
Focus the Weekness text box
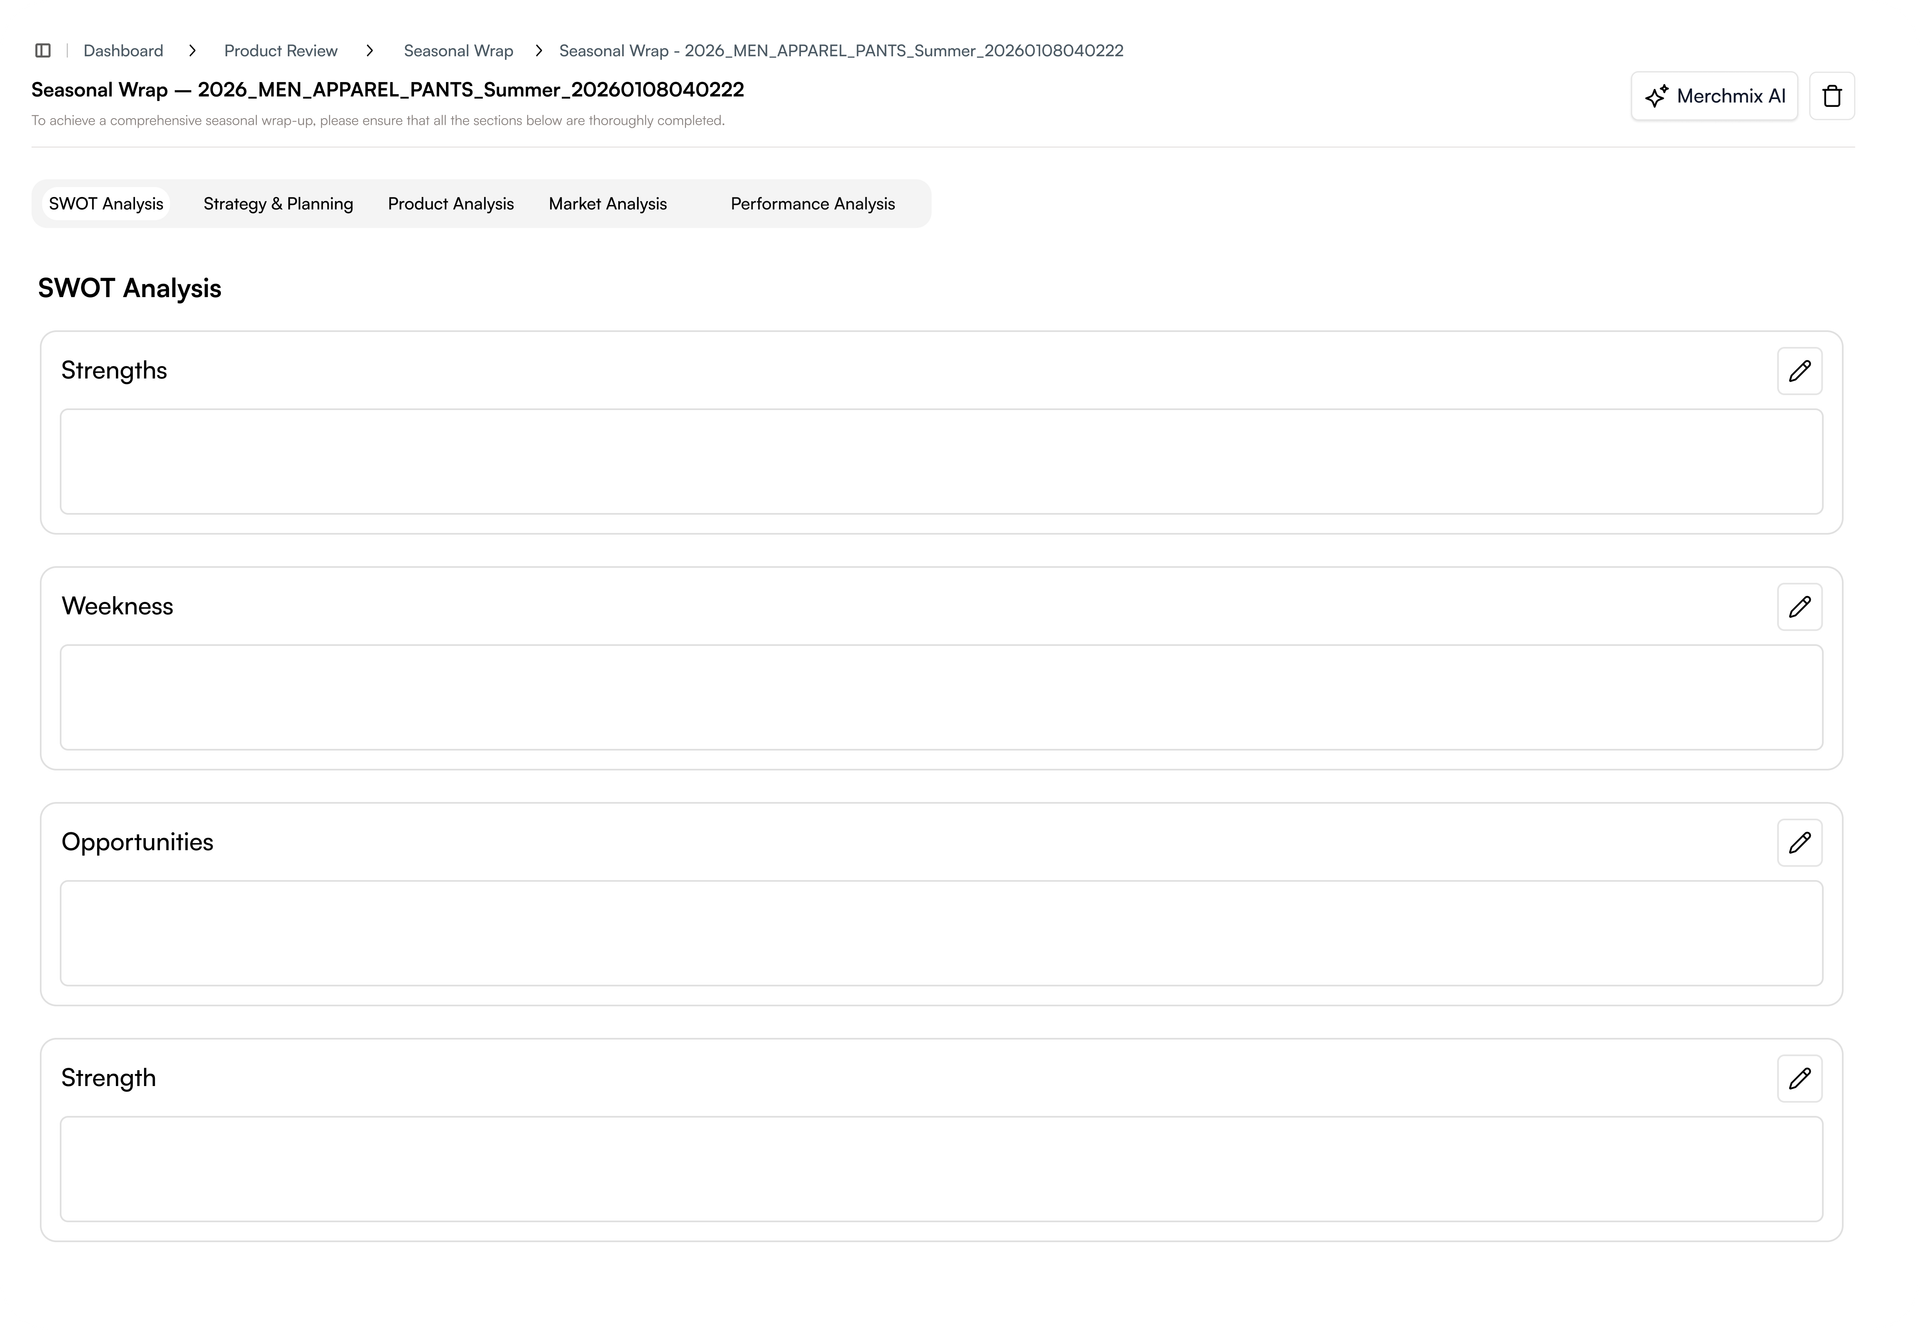point(941,698)
